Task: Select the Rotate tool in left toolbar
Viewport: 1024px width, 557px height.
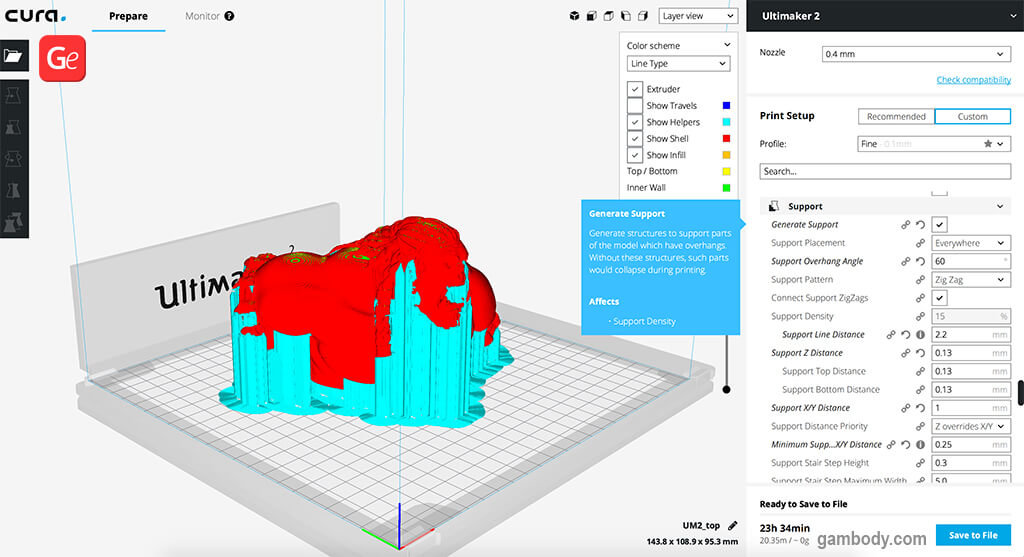Action: coord(14,159)
